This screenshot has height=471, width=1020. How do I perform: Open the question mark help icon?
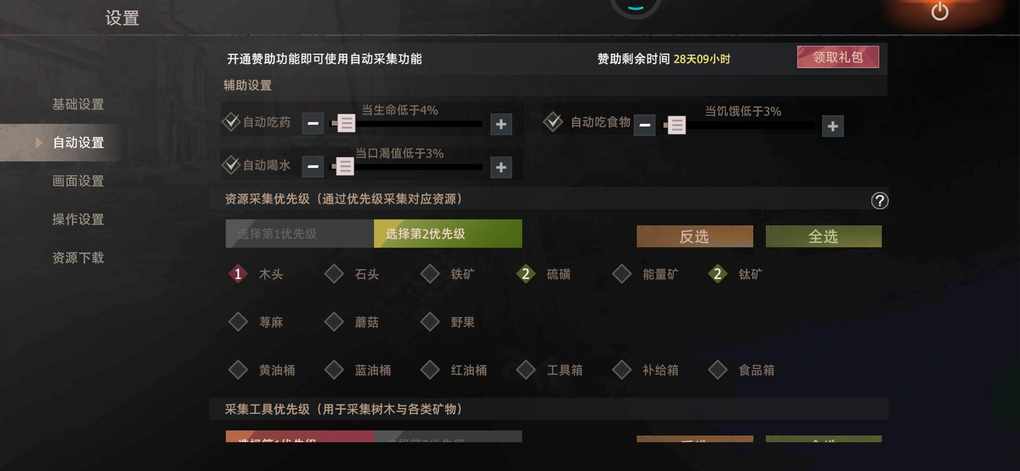click(879, 201)
